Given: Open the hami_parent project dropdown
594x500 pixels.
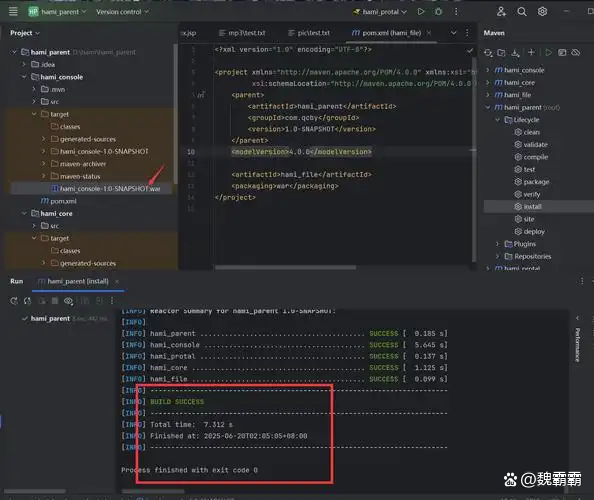Looking at the screenshot, I should pyautogui.click(x=57, y=12).
